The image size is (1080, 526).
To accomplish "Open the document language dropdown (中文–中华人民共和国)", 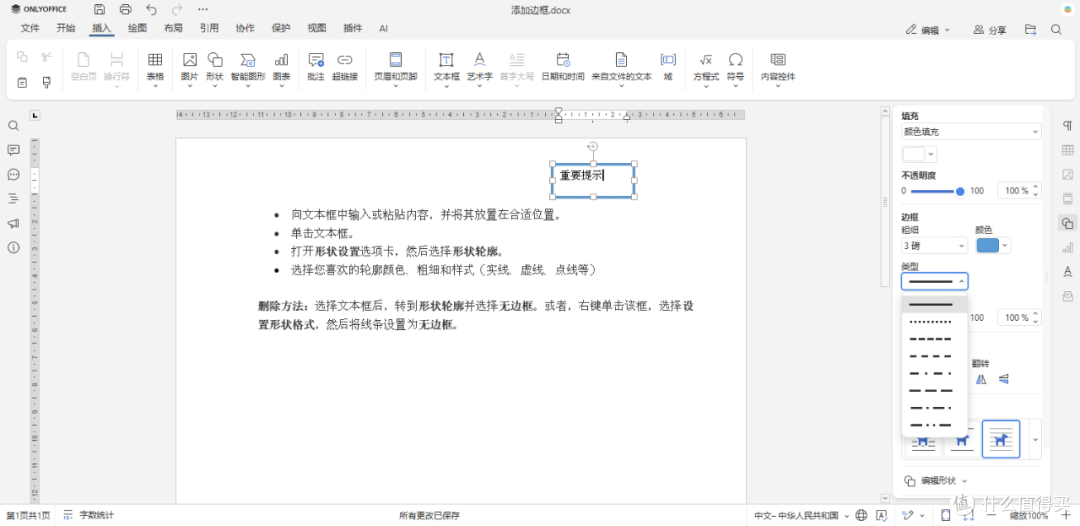I will [801, 515].
